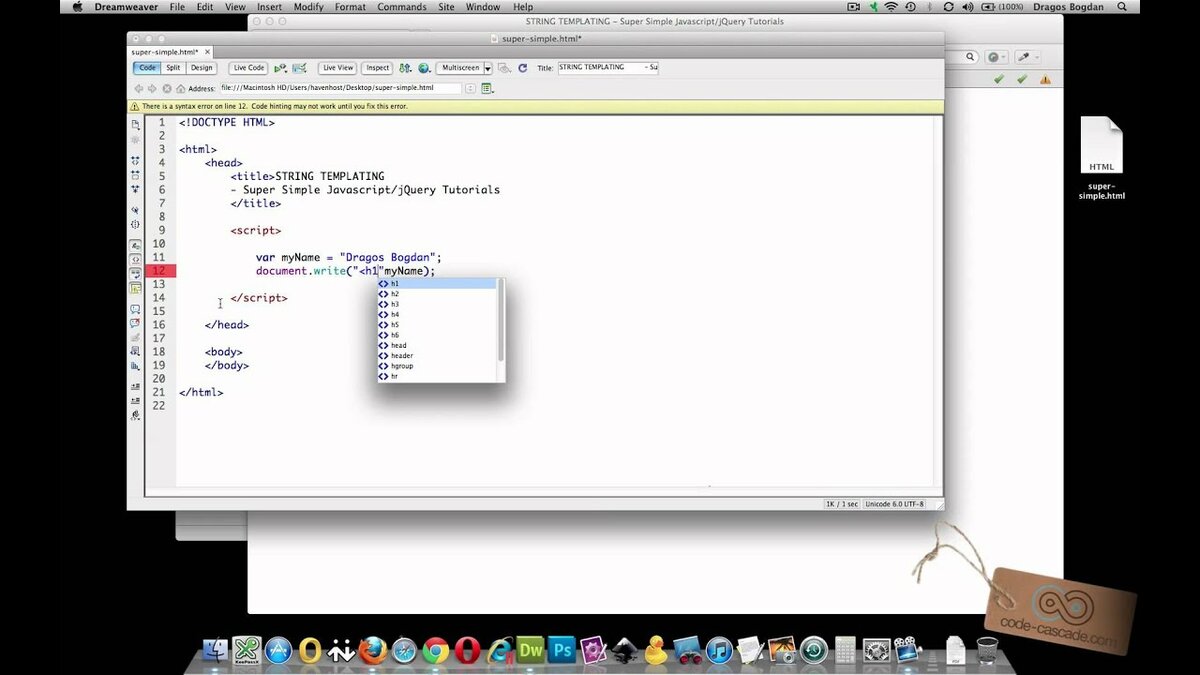
Task: Click the Unicode 6.0 UTF-8 status entry
Action: coord(894,504)
